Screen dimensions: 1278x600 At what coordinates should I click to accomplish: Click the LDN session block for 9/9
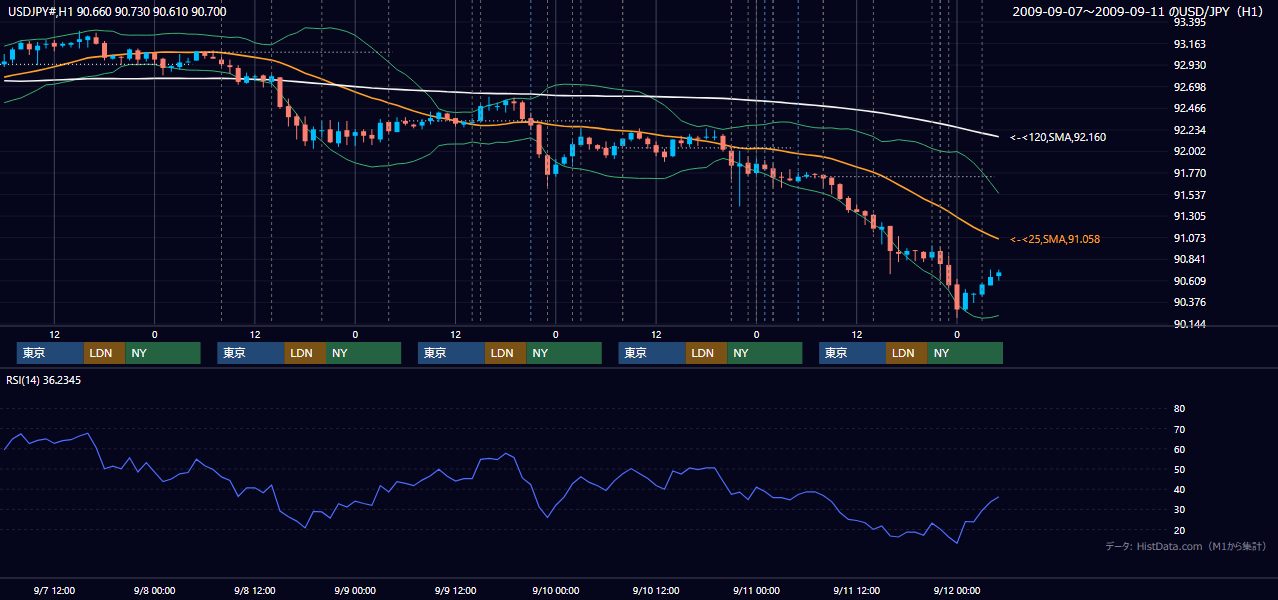pos(506,353)
